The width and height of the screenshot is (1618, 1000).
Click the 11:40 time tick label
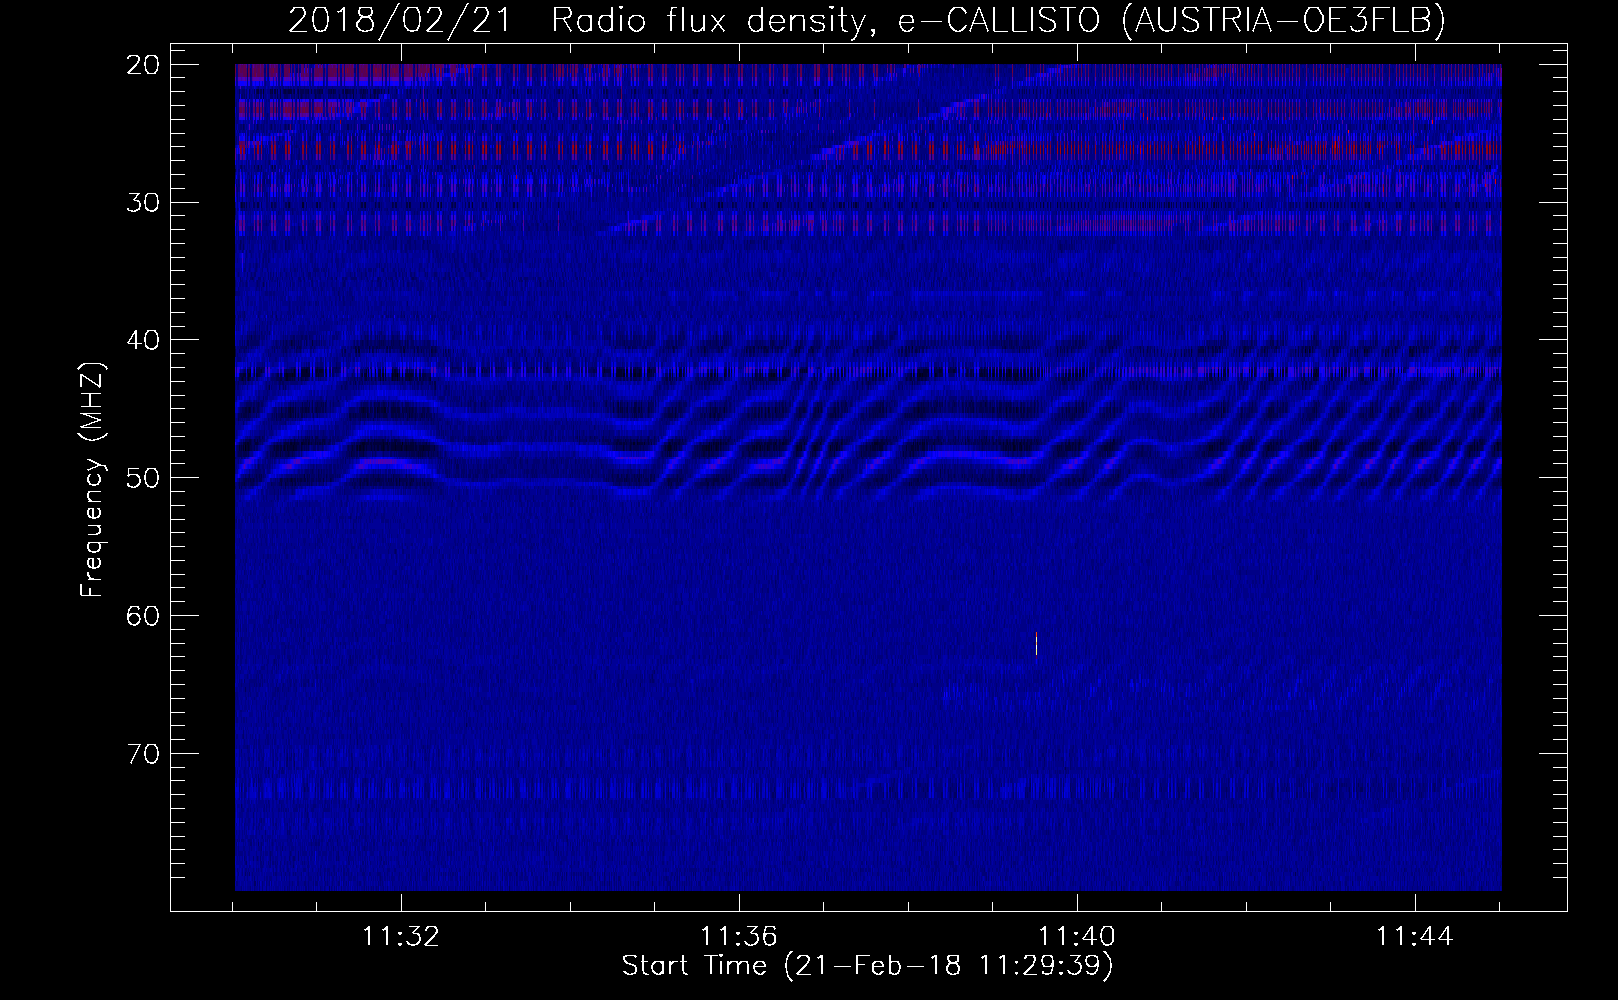(1077, 937)
